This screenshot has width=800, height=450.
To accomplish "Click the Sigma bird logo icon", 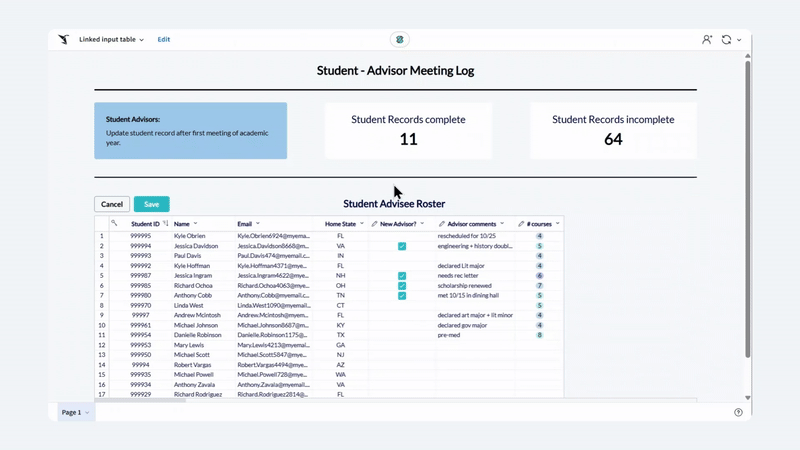I will [64, 39].
